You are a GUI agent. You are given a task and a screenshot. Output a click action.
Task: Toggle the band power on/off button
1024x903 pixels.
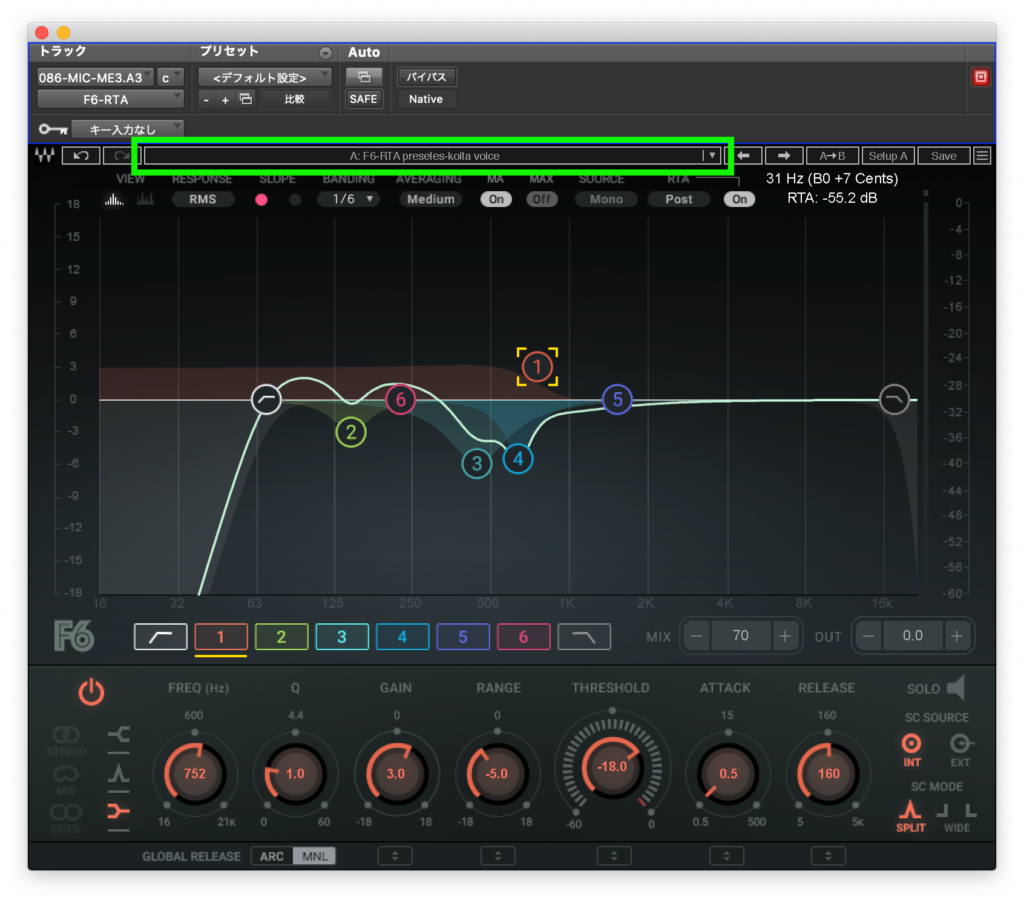click(91, 692)
